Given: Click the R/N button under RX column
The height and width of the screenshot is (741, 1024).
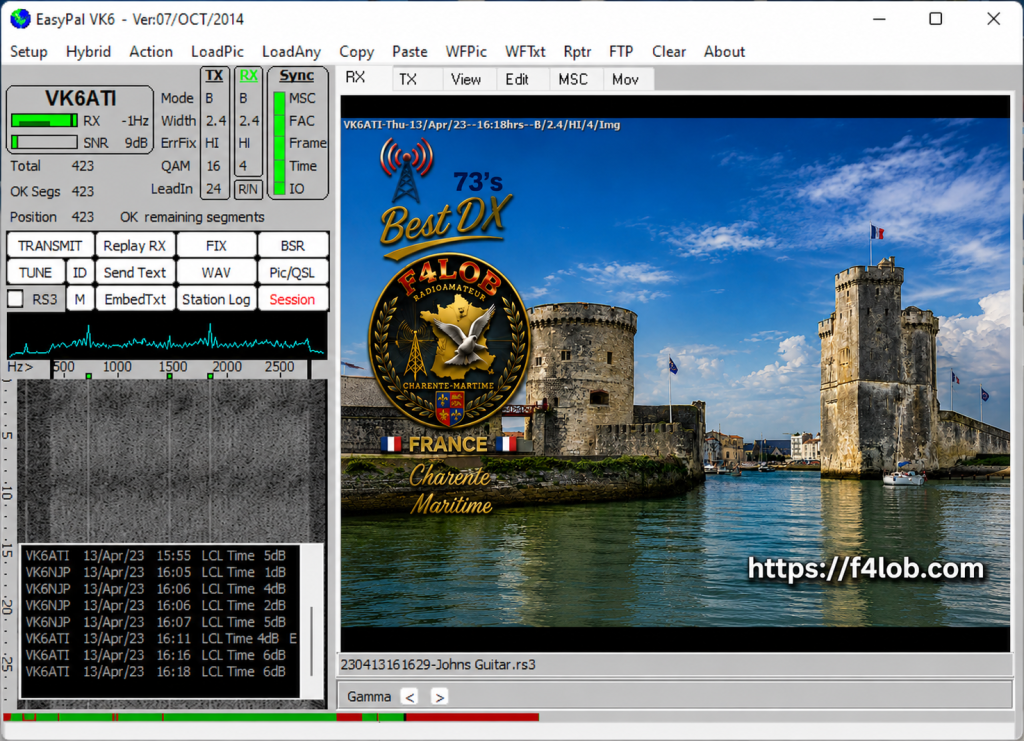Looking at the screenshot, I should coord(248,189).
